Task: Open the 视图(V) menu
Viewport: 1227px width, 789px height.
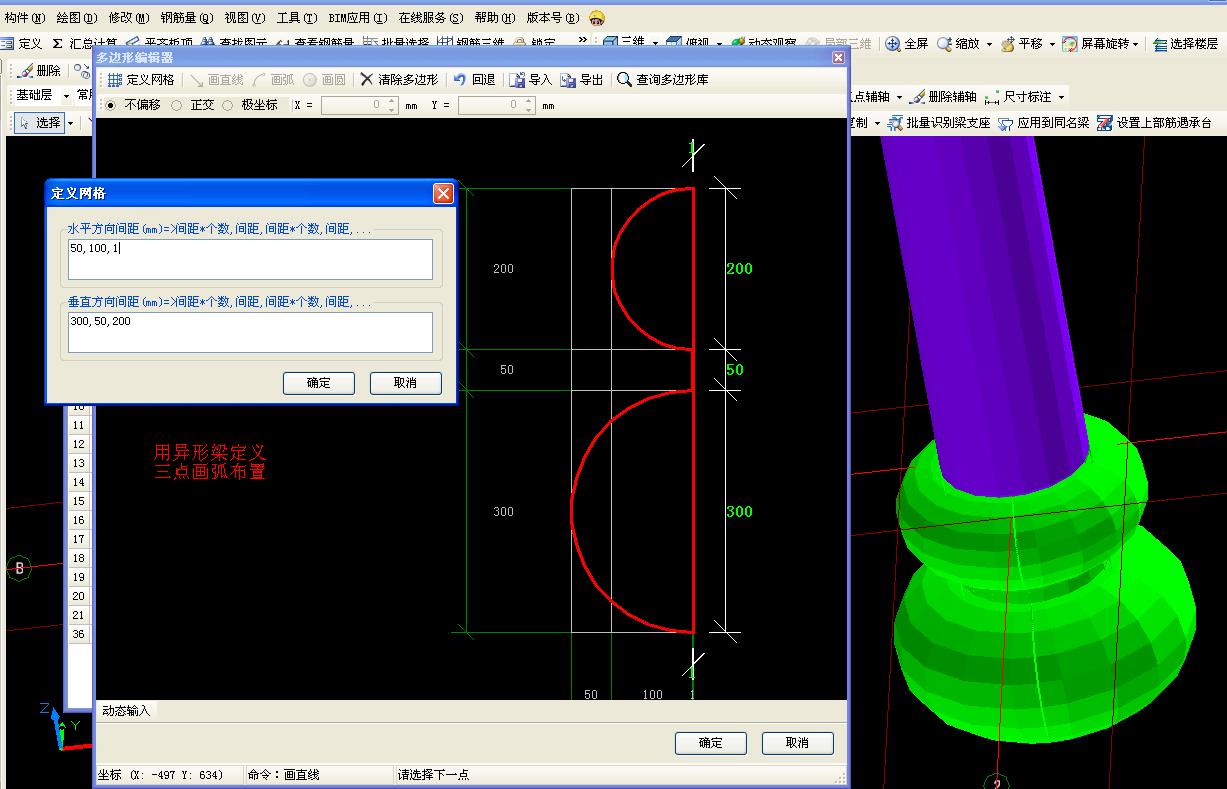Action: tap(245, 18)
